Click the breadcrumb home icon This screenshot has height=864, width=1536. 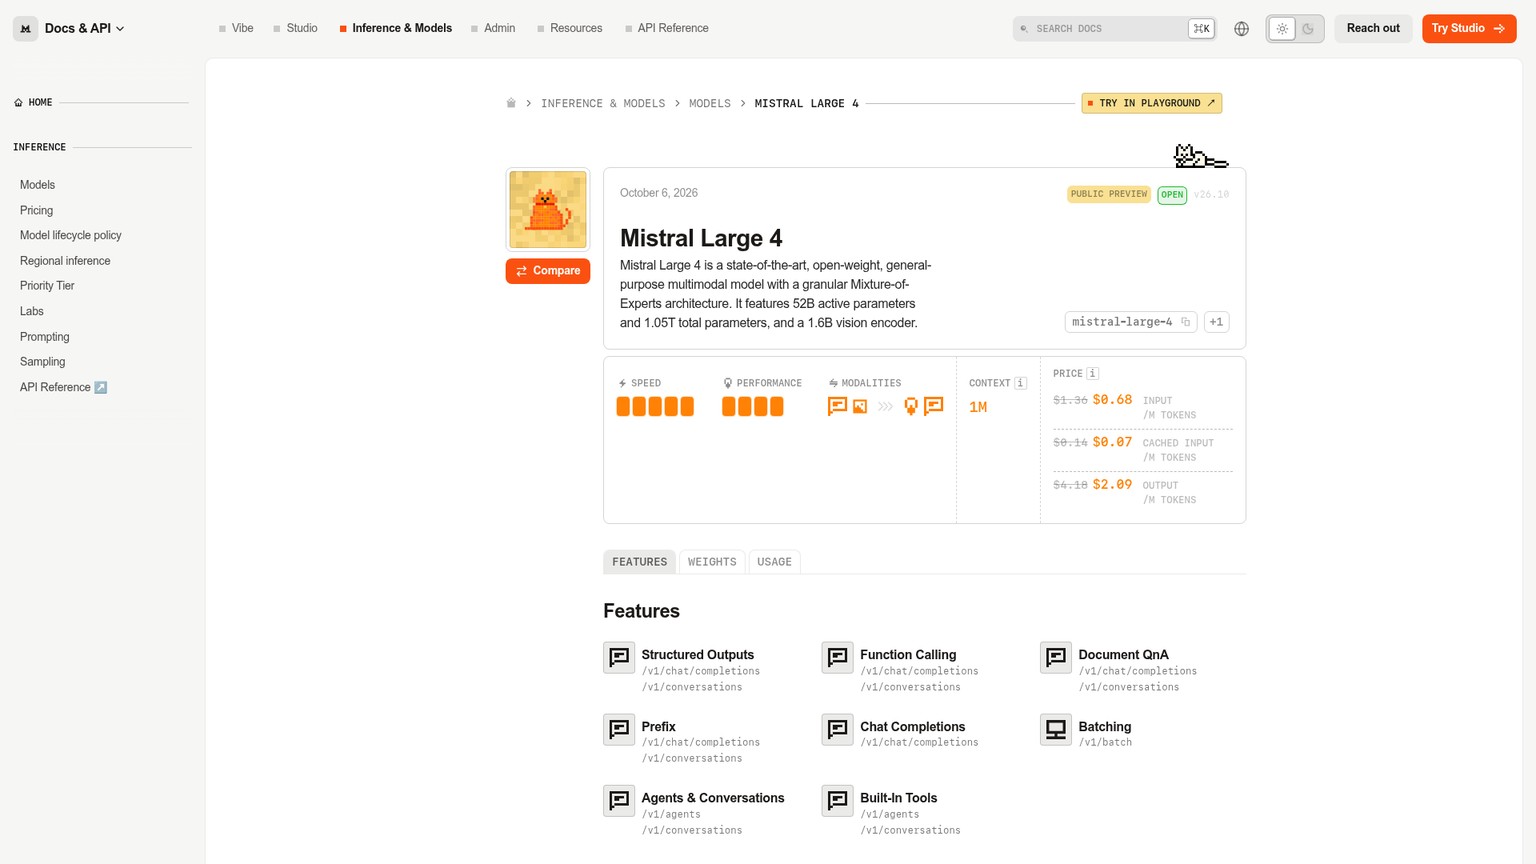point(511,103)
